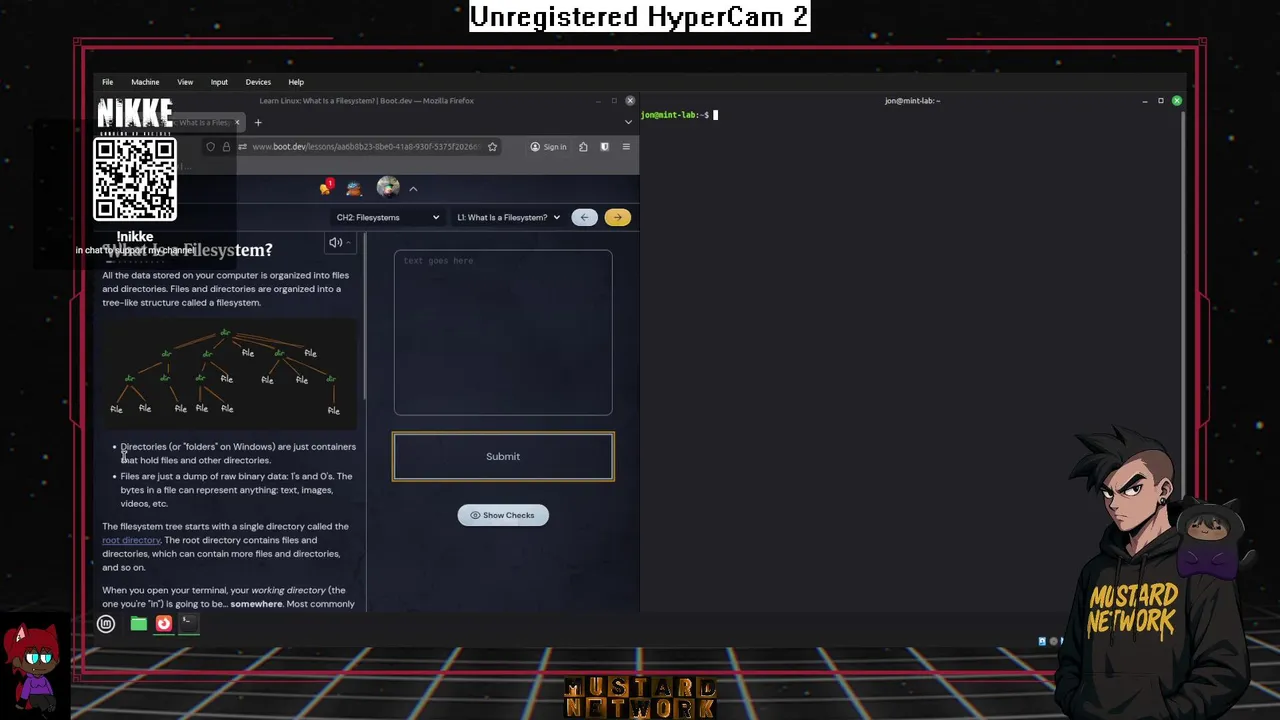Minimize the jon@mint-lab terminal window
Image resolution: width=1280 pixels, height=720 pixels.
point(1145,101)
